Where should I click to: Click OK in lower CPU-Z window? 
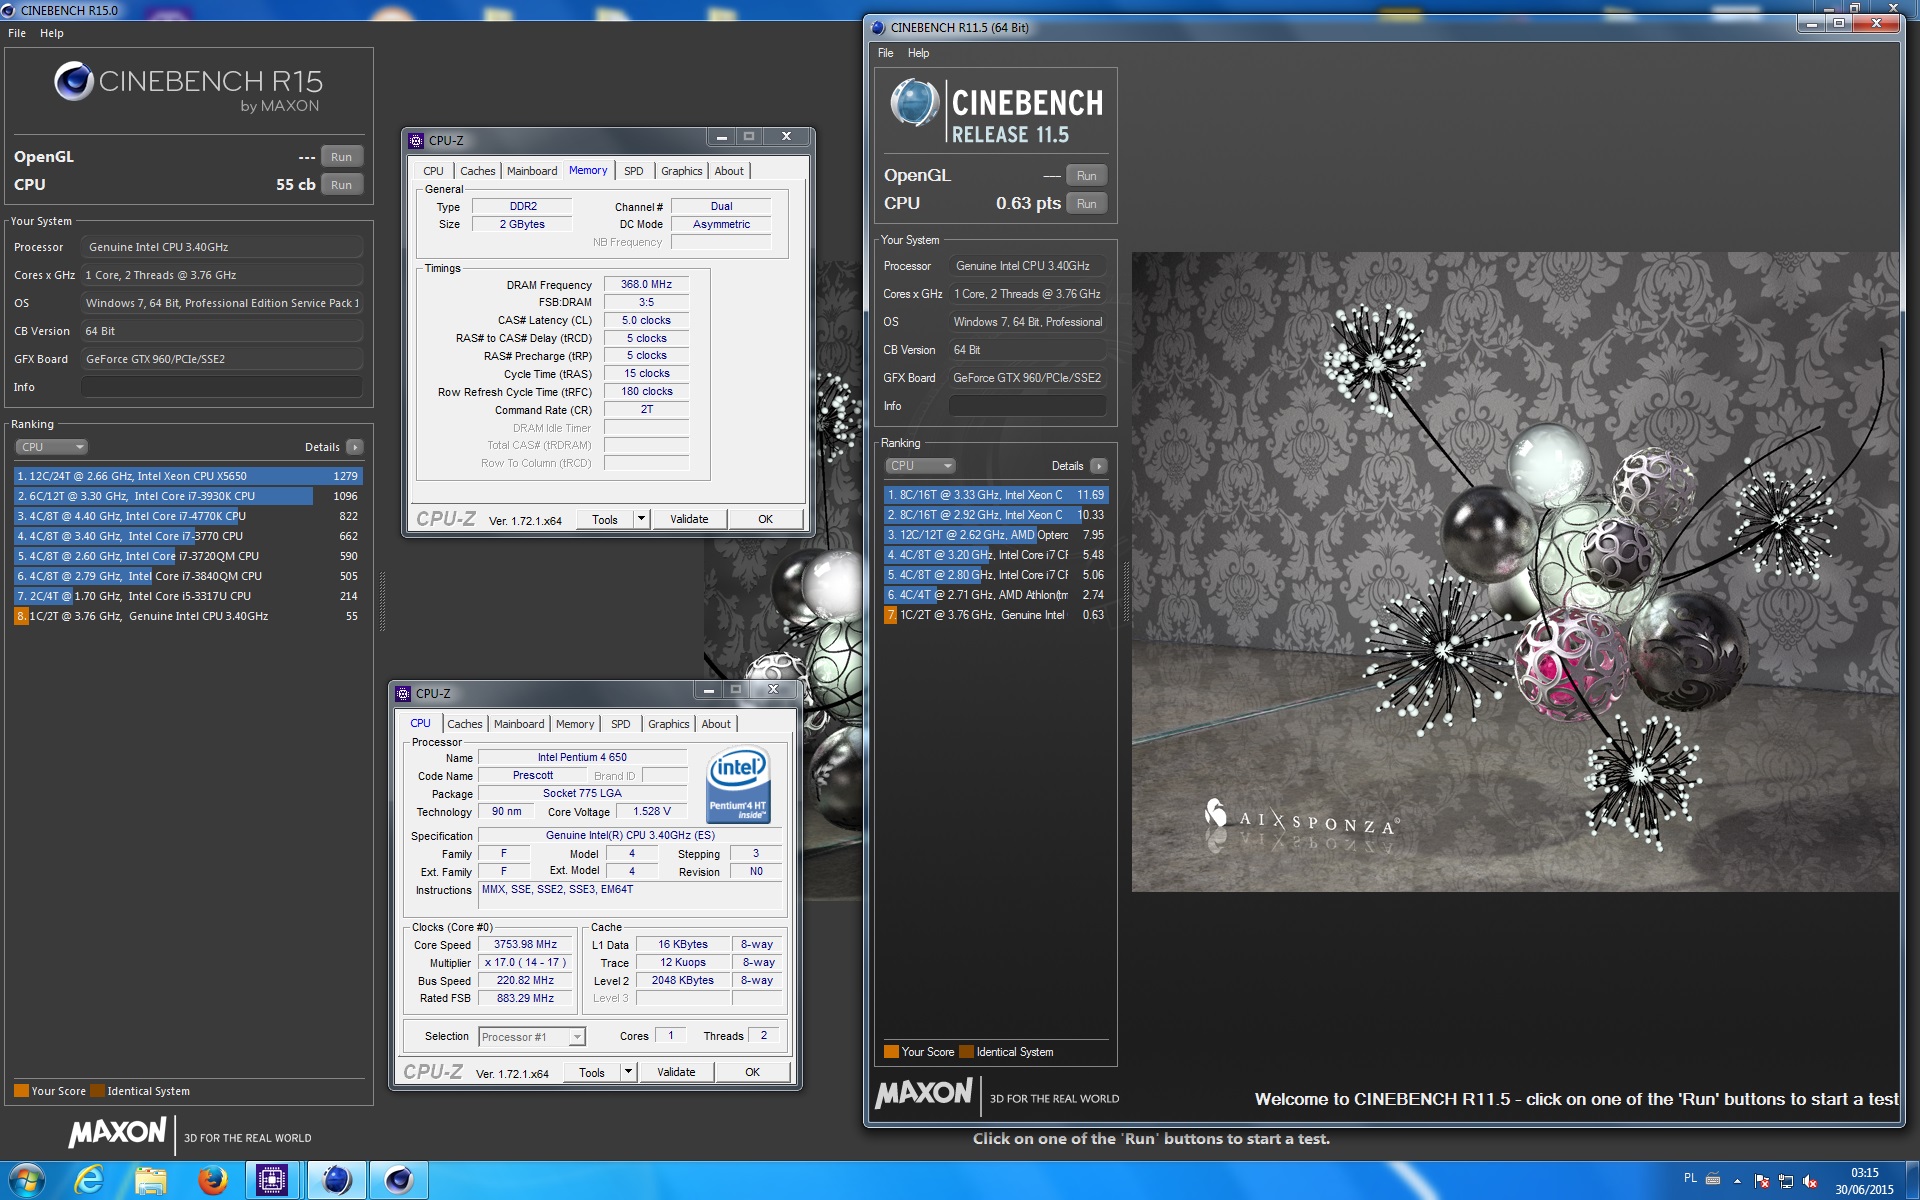(x=752, y=1072)
